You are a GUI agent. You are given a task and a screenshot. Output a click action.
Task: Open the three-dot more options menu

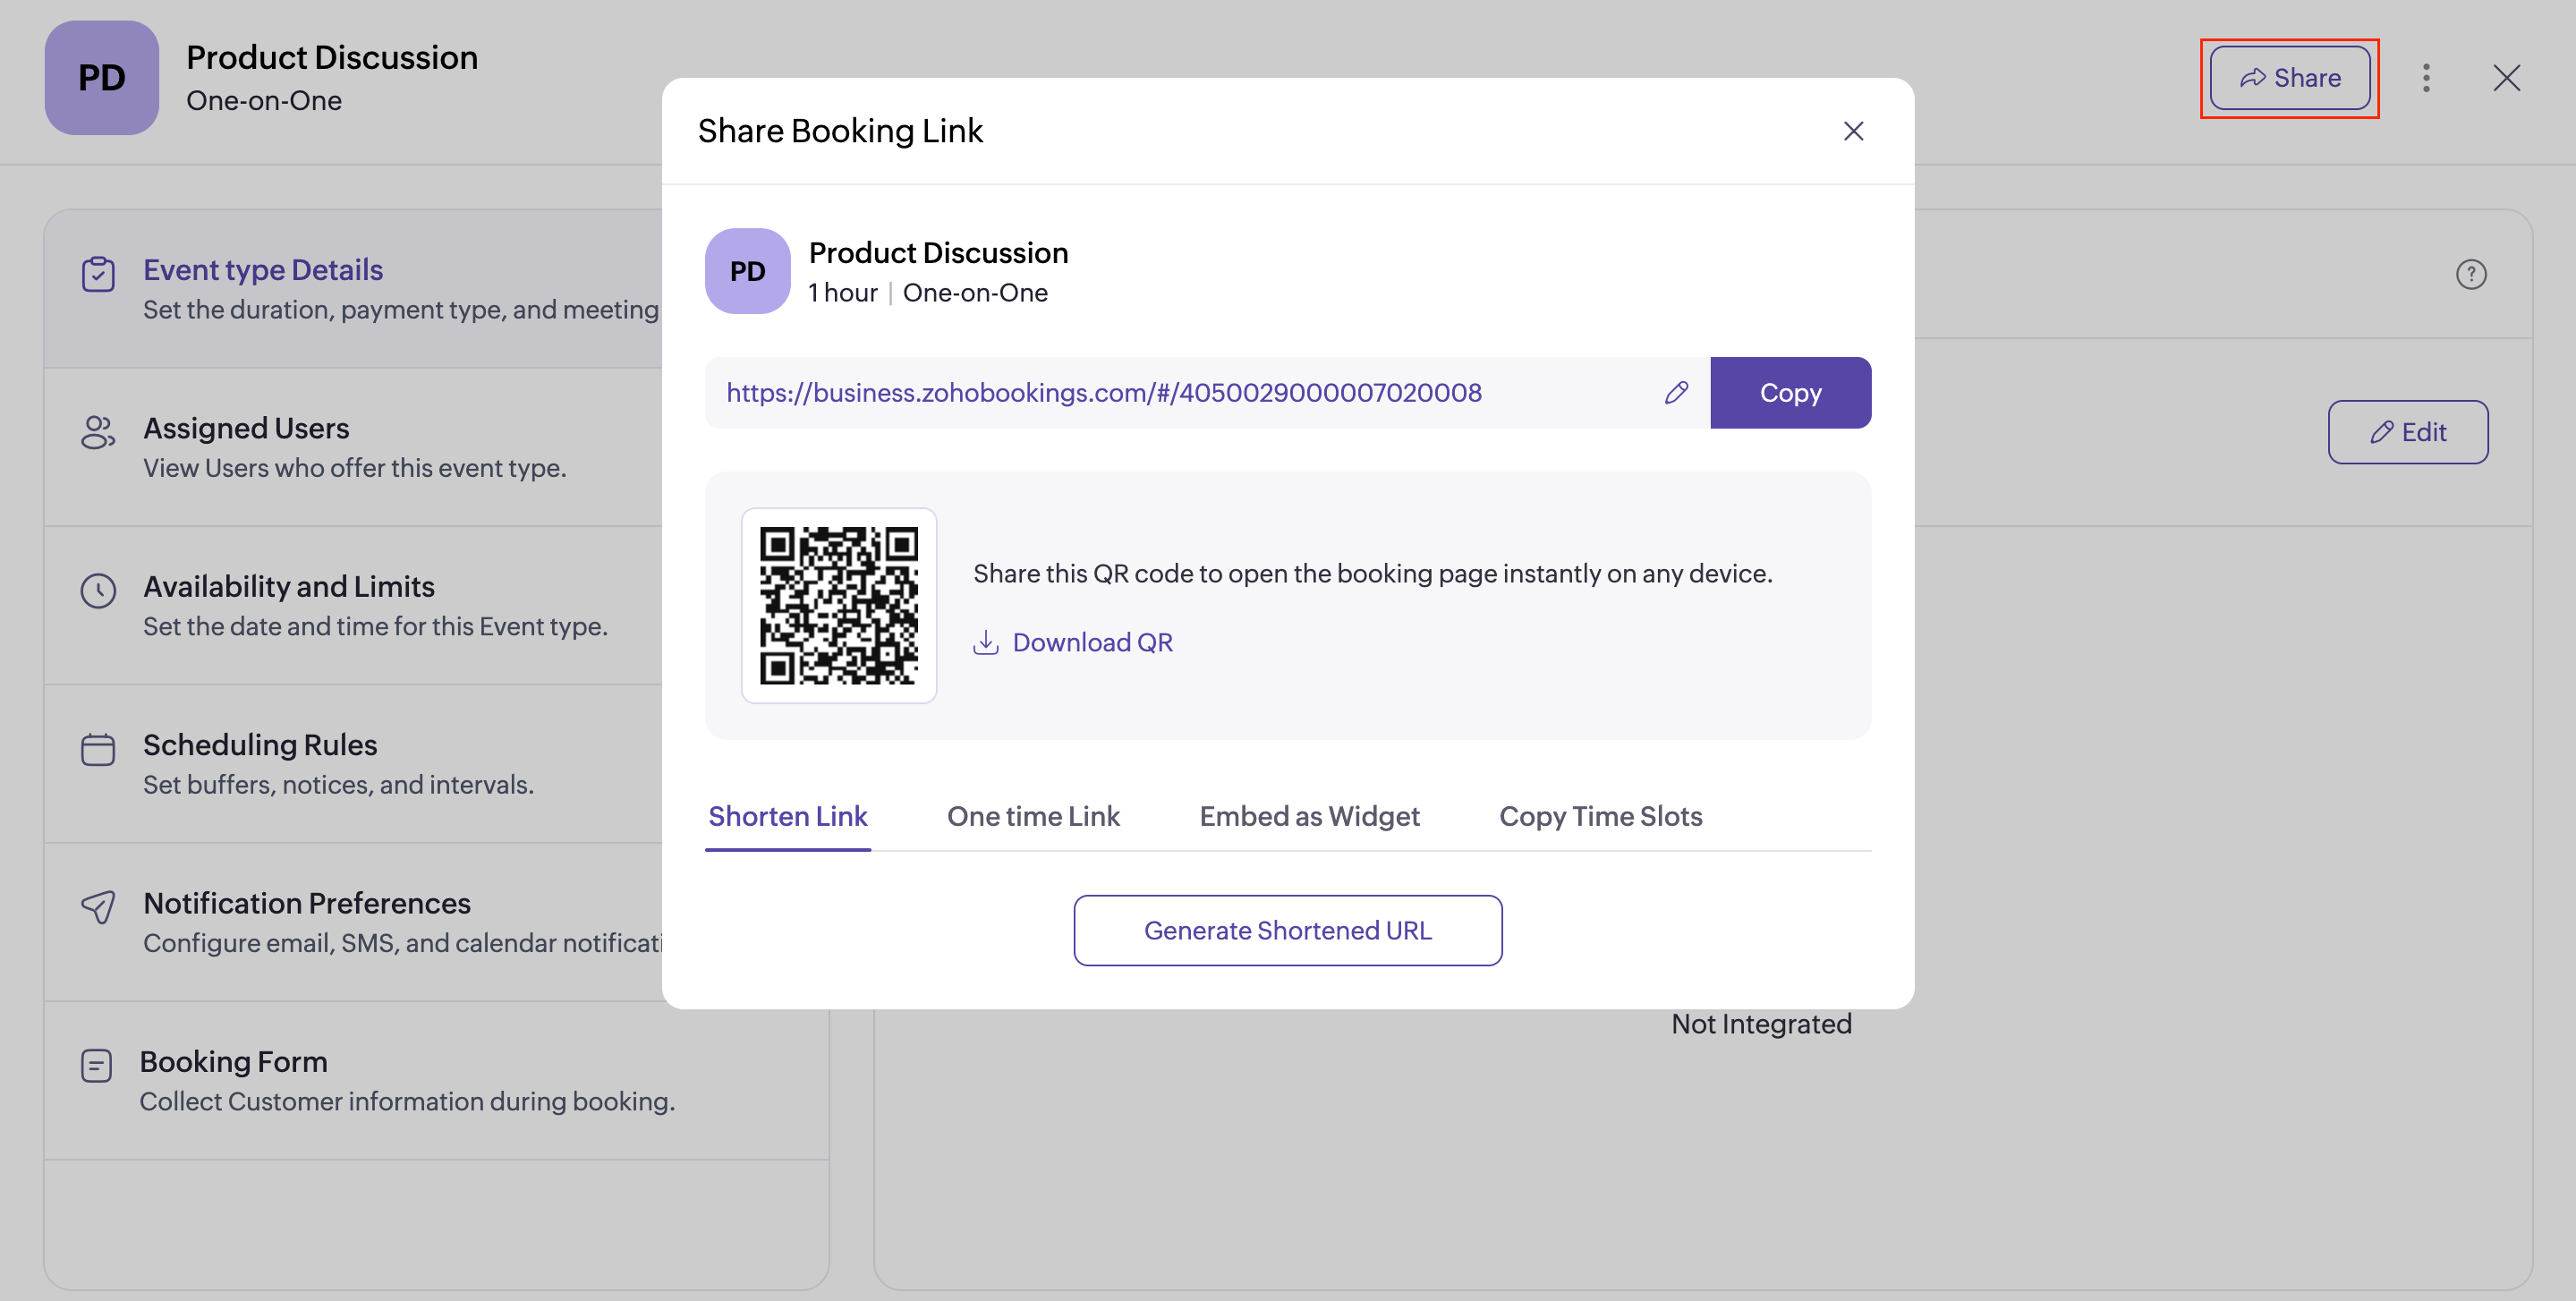pos(2425,78)
